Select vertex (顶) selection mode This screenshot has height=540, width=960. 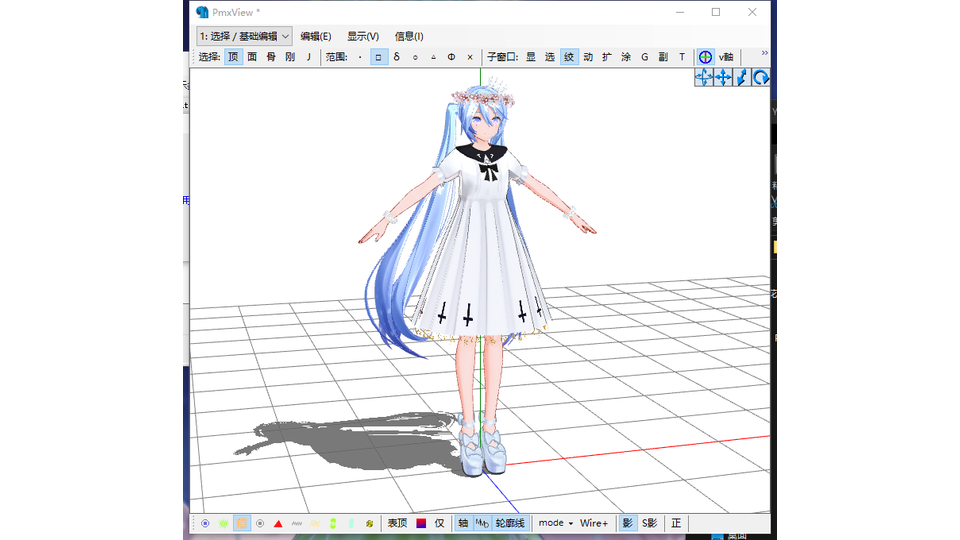(233, 57)
